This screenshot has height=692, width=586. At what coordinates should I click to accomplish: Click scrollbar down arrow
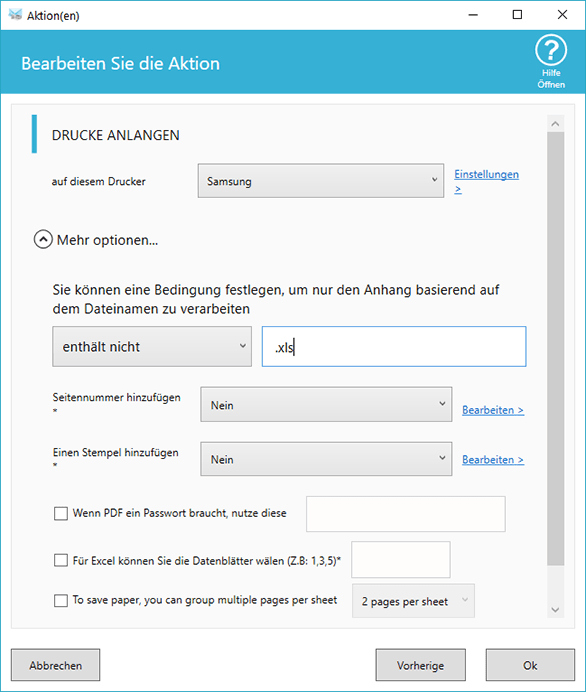pyautogui.click(x=556, y=610)
